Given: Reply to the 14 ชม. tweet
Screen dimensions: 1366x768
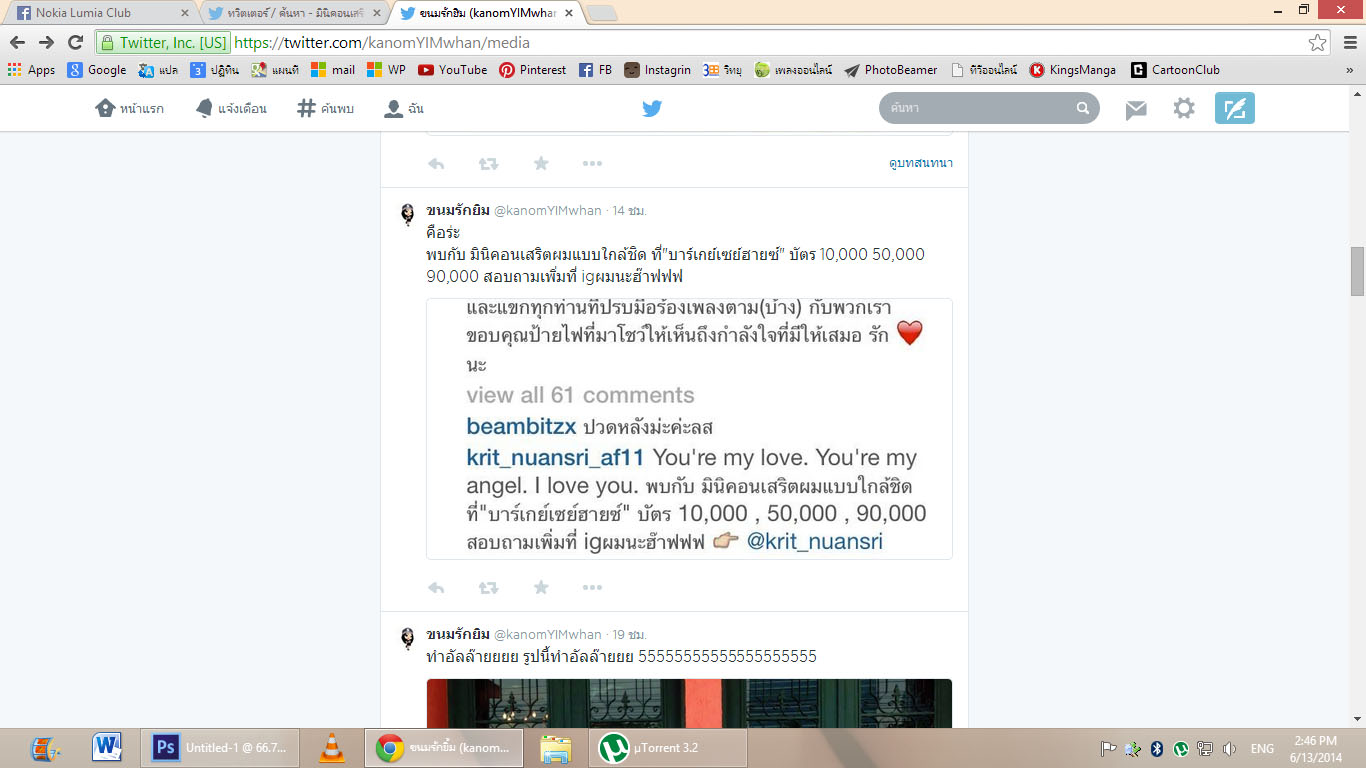Looking at the screenshot, I should (436, 588).
